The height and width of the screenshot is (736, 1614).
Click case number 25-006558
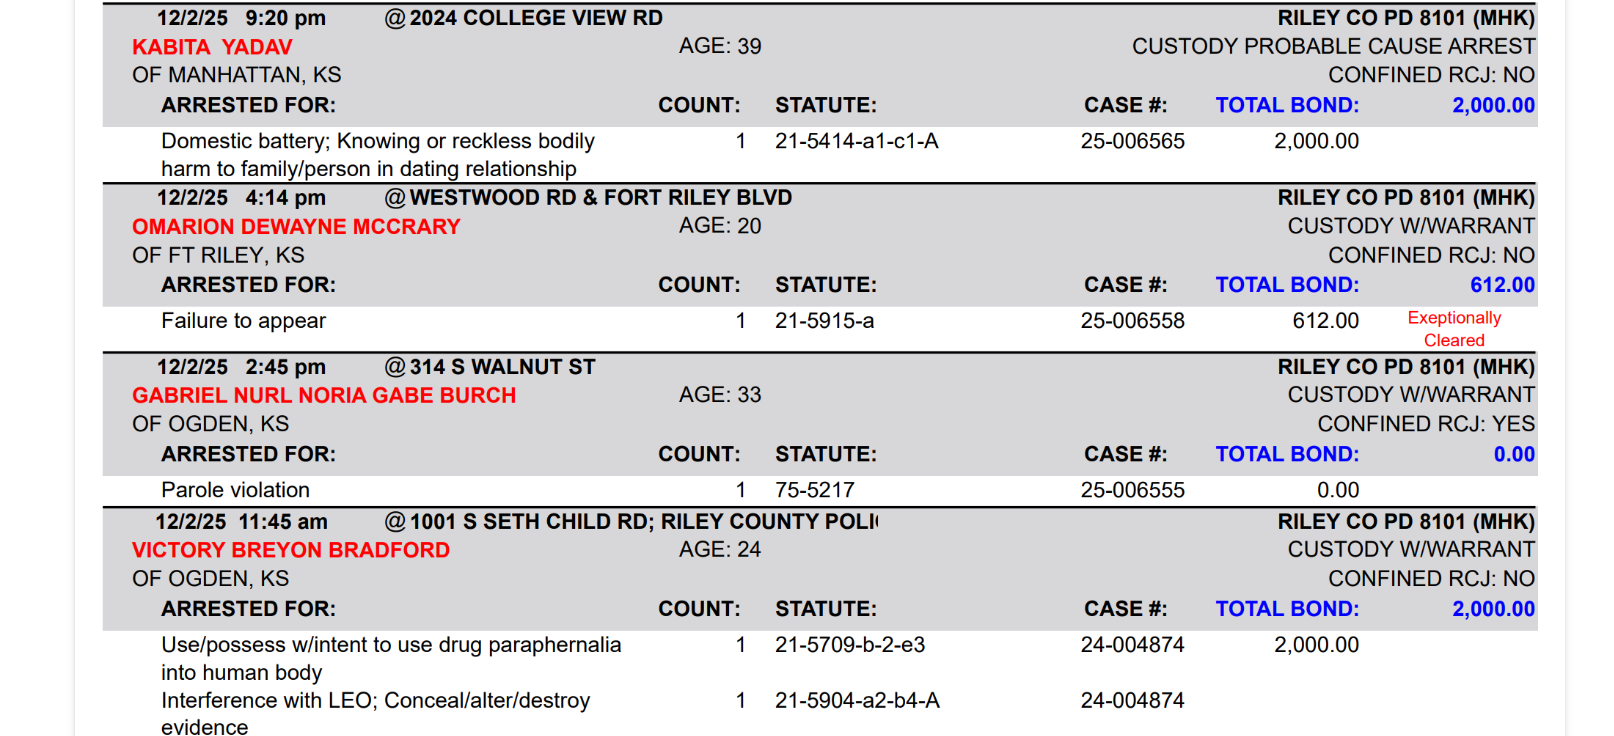point(1132,321)
